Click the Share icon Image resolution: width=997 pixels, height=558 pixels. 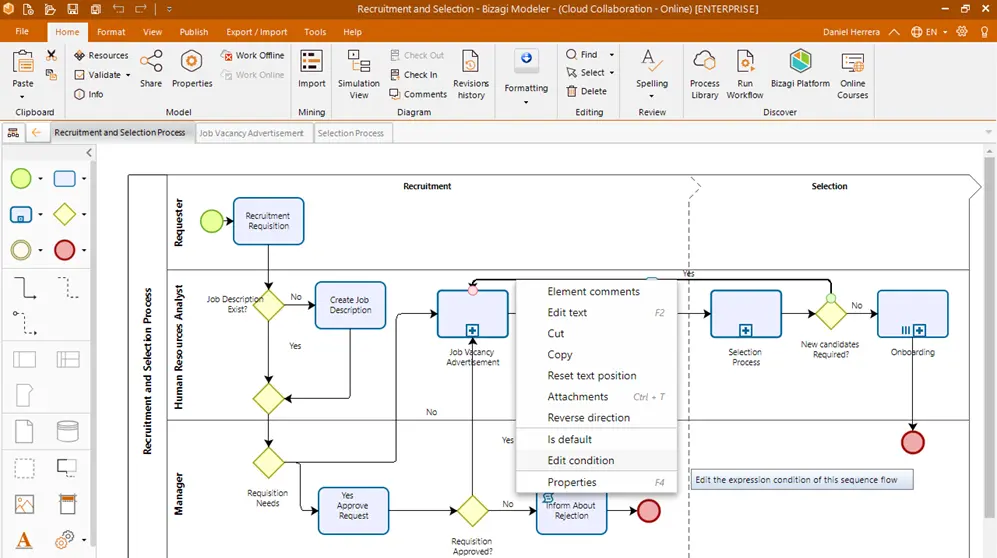pos(151,62)
